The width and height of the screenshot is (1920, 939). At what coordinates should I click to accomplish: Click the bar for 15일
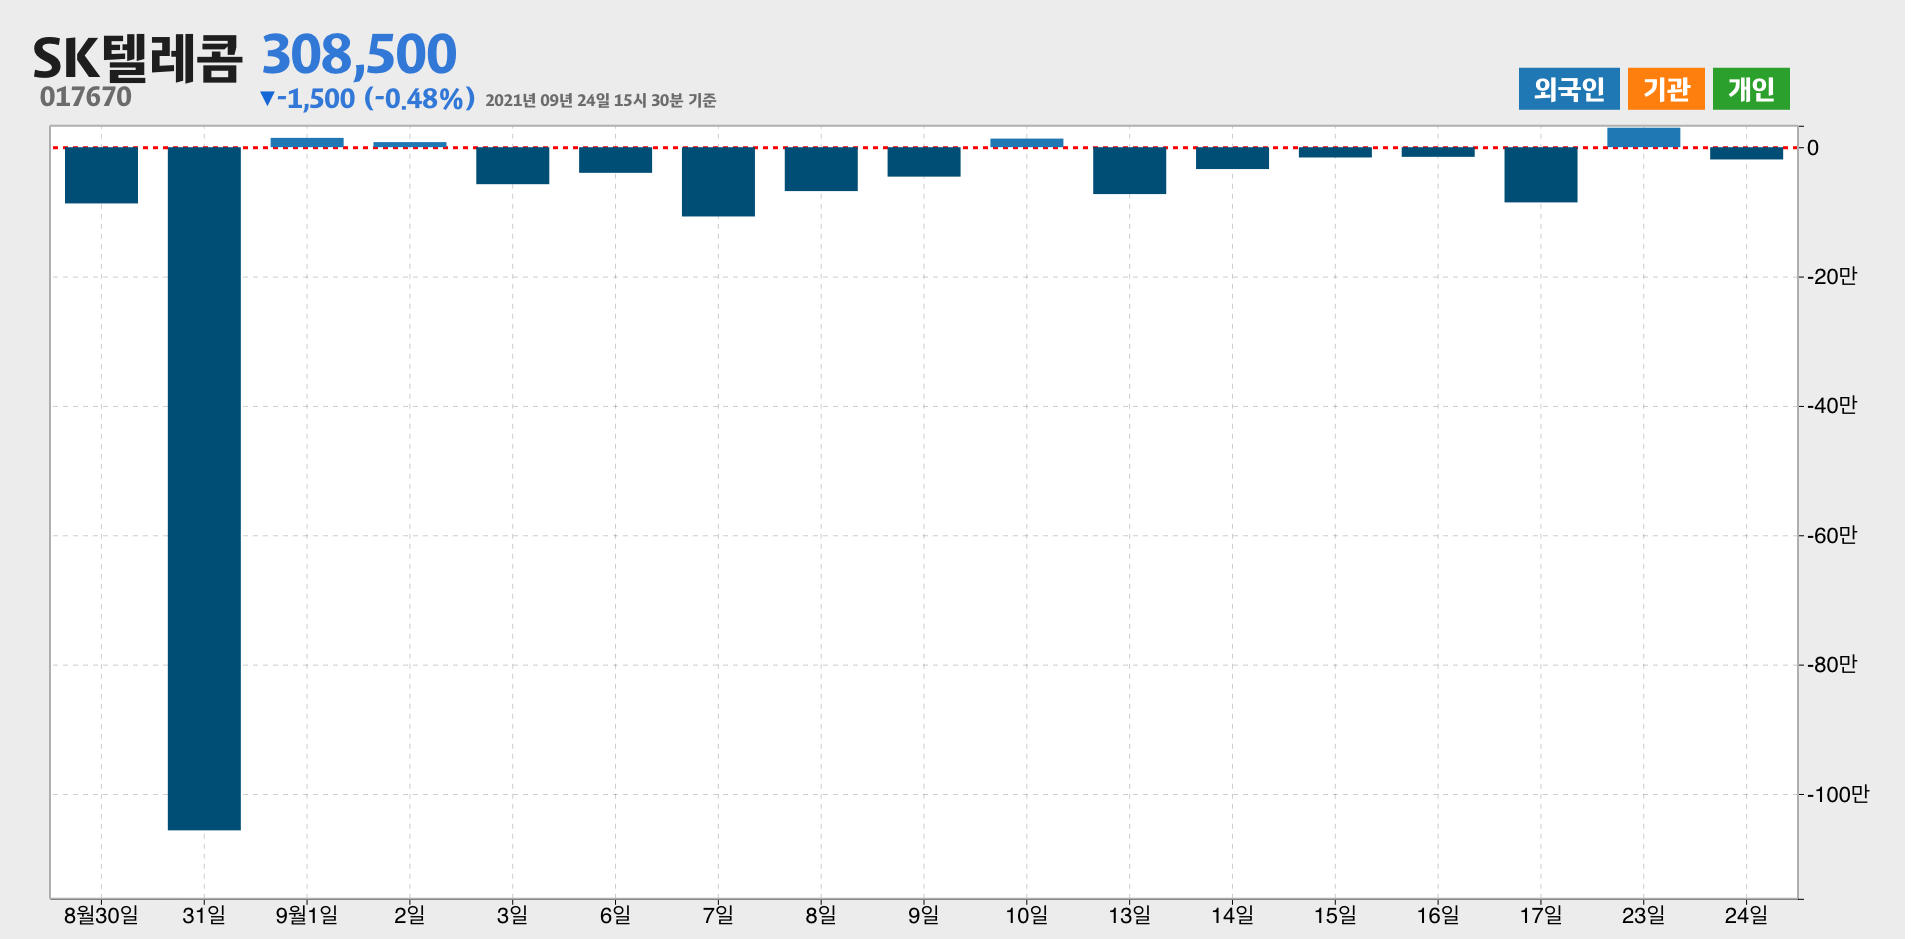1335,152
